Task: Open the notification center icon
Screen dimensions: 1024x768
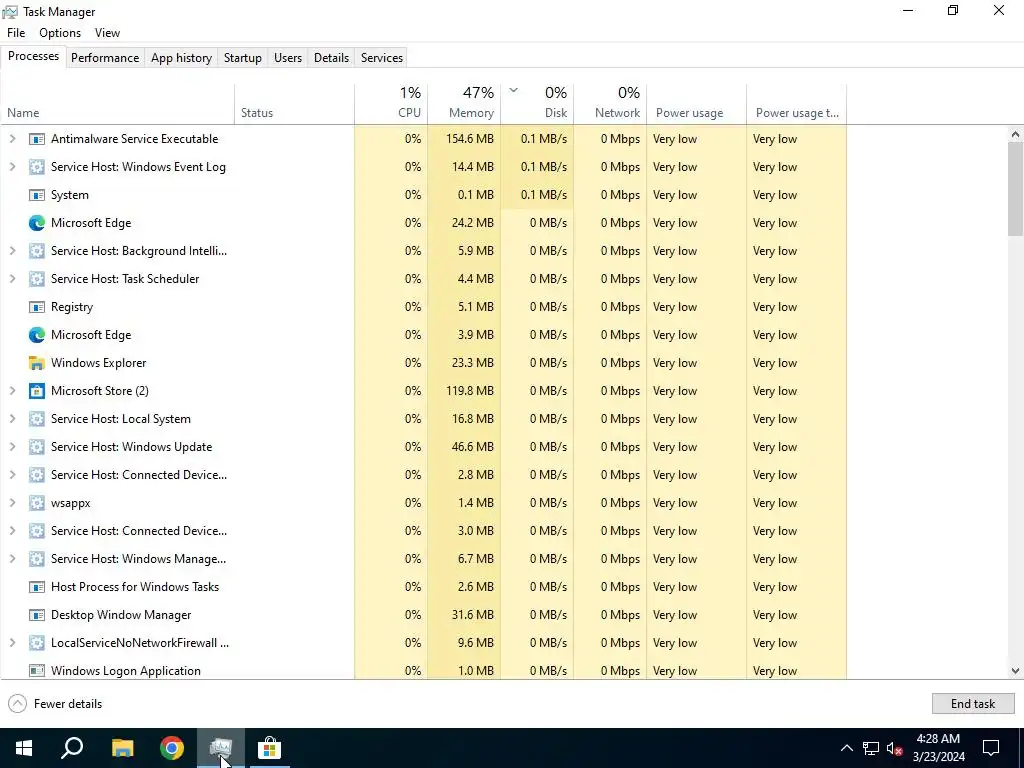Action: [x=991, y=748]
